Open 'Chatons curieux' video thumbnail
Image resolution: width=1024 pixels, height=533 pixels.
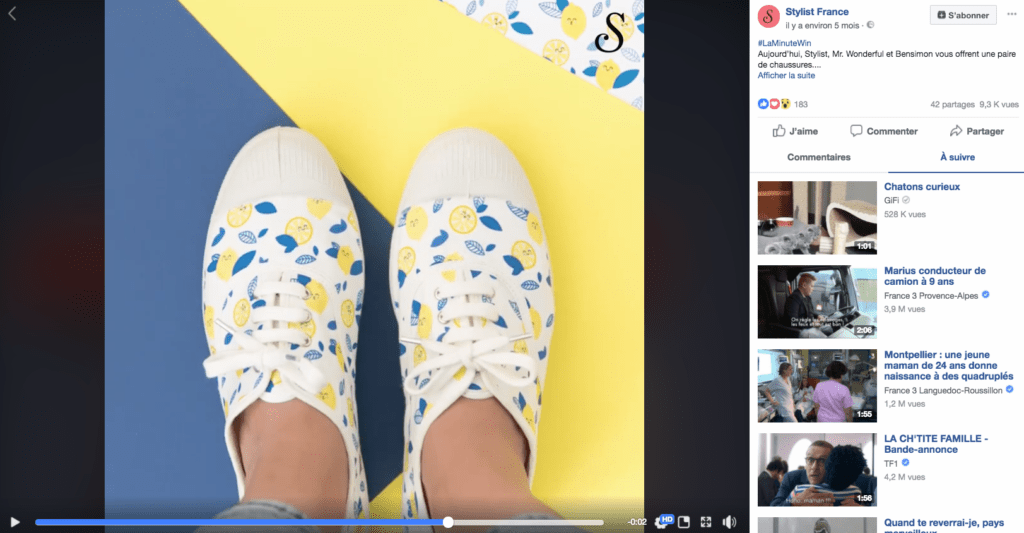click(x=817, y=218)
